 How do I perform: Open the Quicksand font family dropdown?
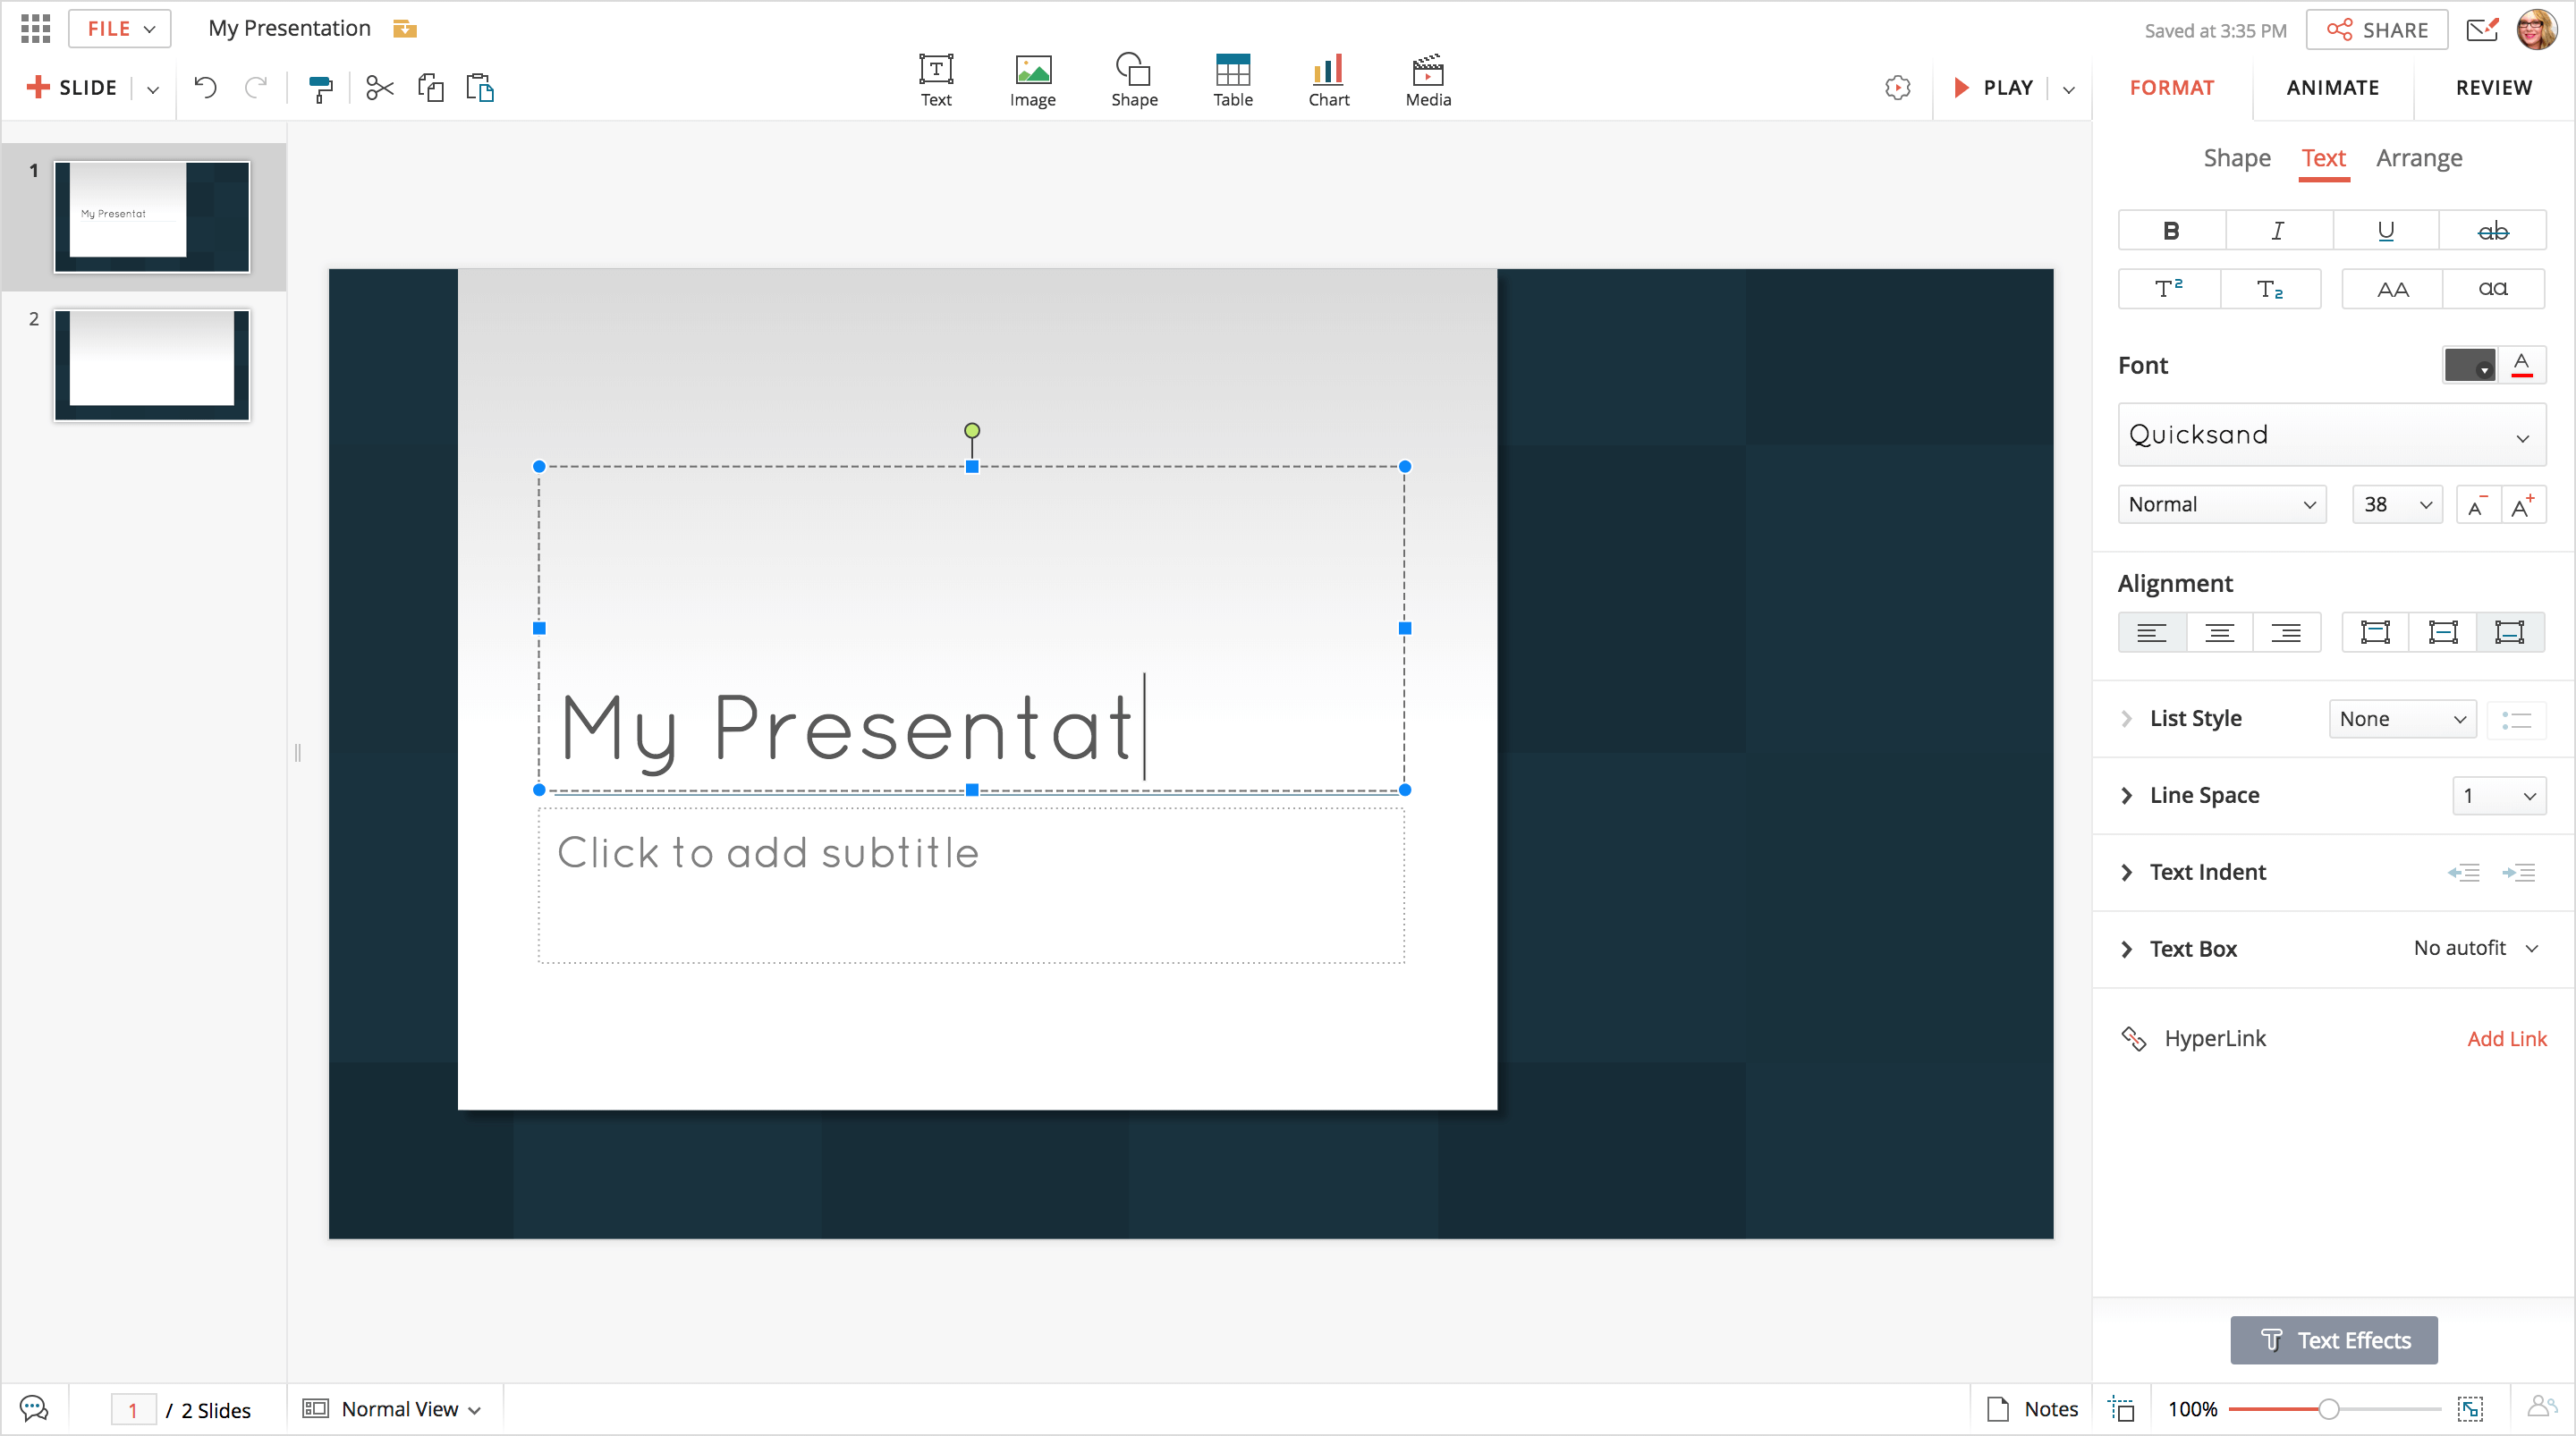(x=2331, y=435)
